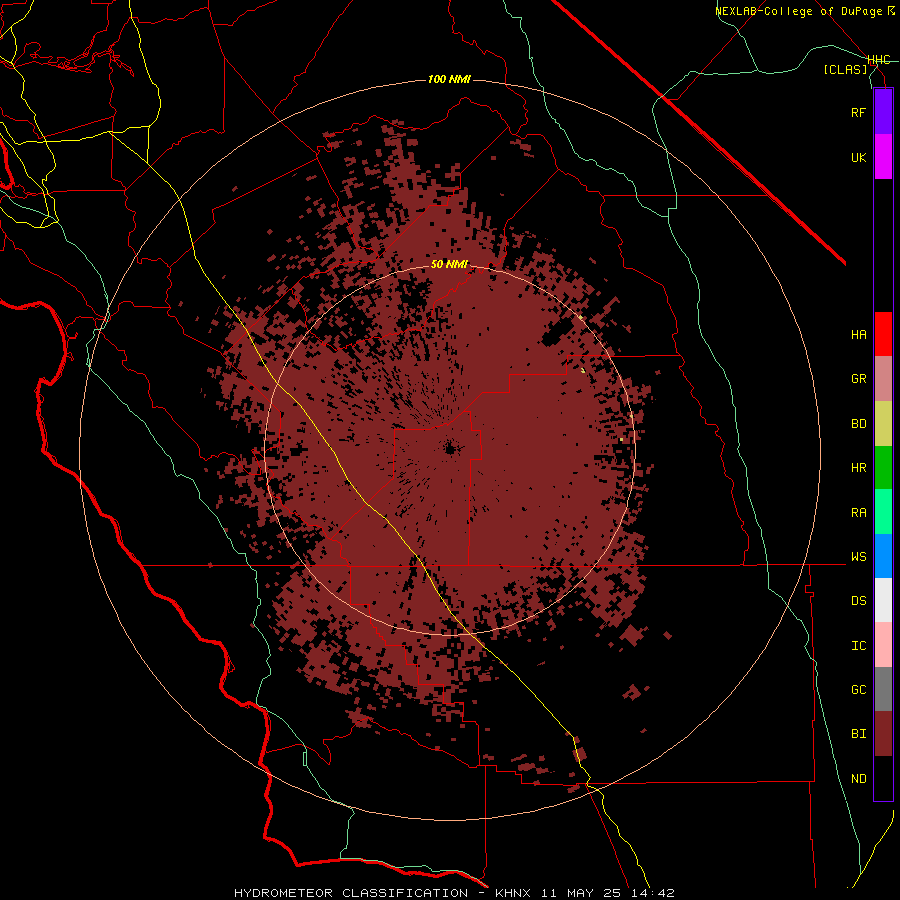The width and height of the screenshot is (900, 900).
Task: Click the NEXLAB-College of DuPage text
Action: [x=800, y=11]
